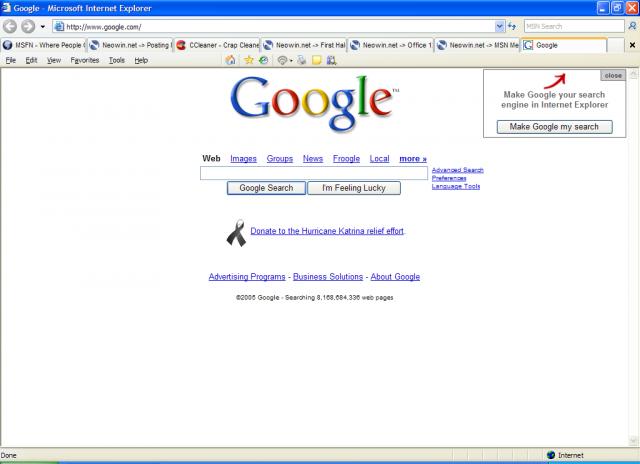Screen dimensions: 640x464
Task: Dismiss the promo with the close button
Action: (x=613, y=75)
